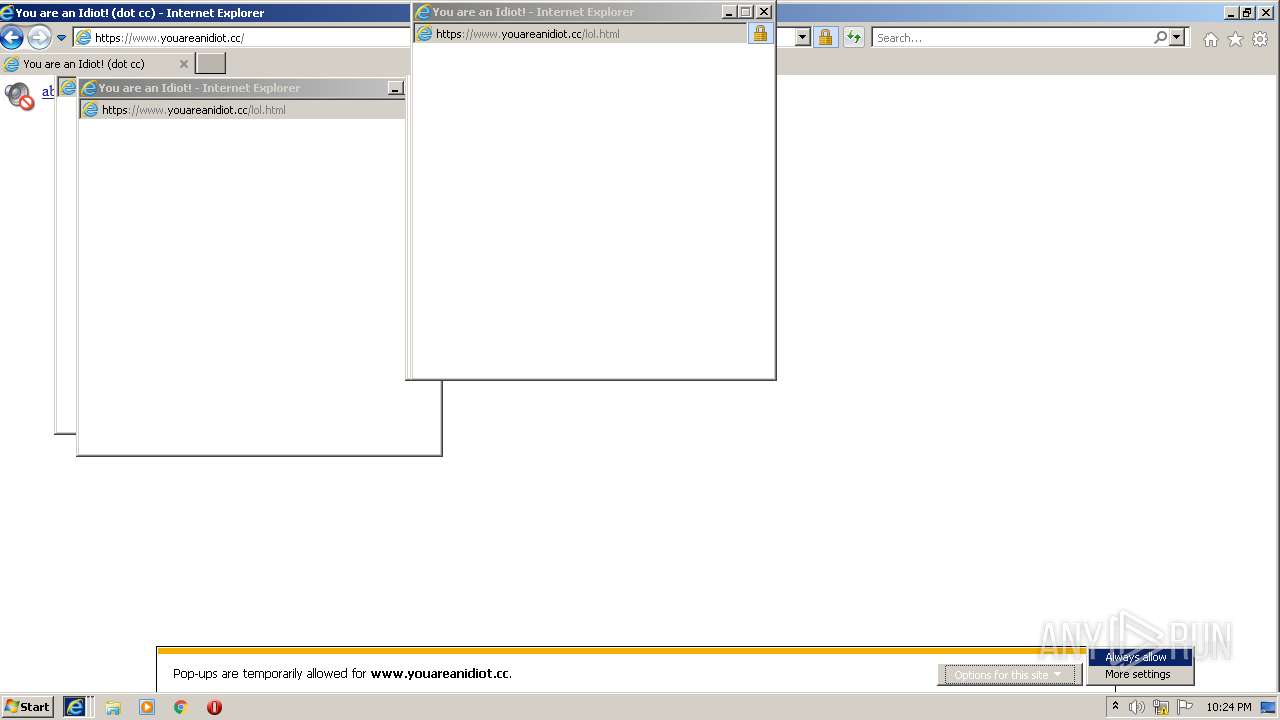The image size is (1280, 720).
Task: Click the left popup's lol.html address bar
Action: (x=242, y=110)
